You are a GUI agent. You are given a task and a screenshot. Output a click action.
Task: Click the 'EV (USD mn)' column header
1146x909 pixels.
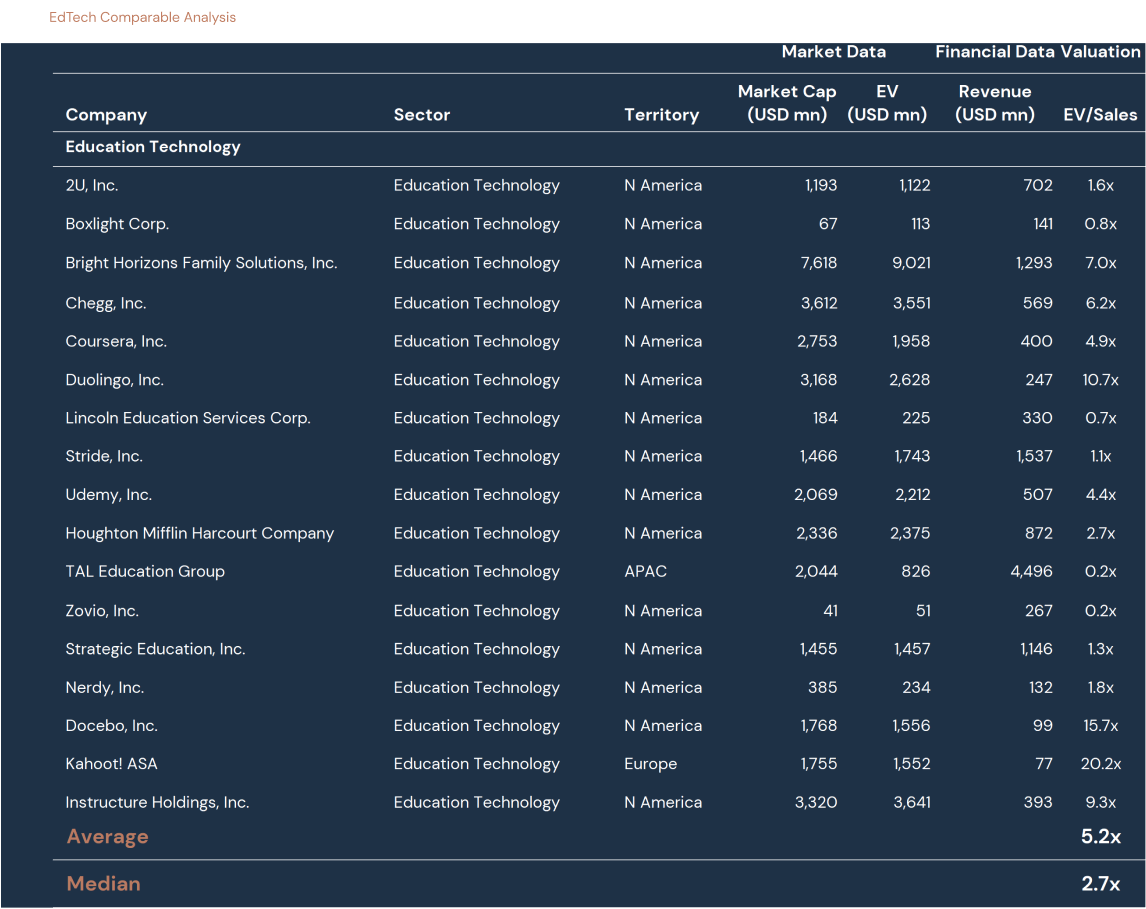(x=887, y=103)
